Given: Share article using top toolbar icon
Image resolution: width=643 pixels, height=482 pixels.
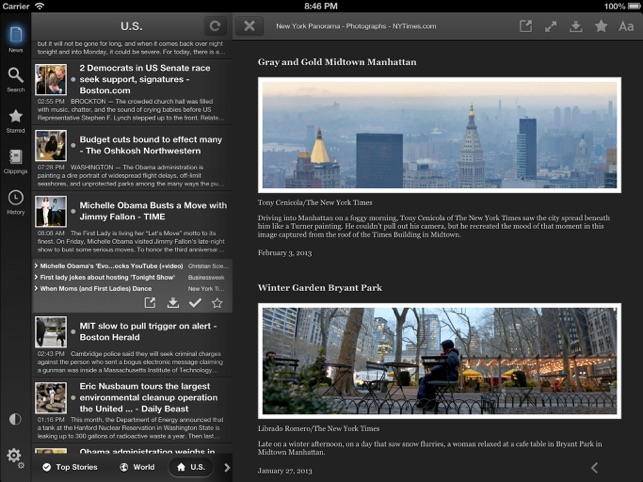Looking at the screenshot, I should tap(526, 26).
